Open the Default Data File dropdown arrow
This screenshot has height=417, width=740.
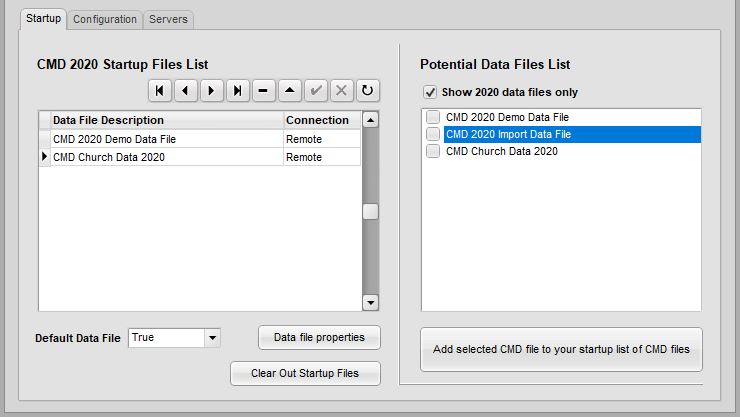[x=212, y=338]
